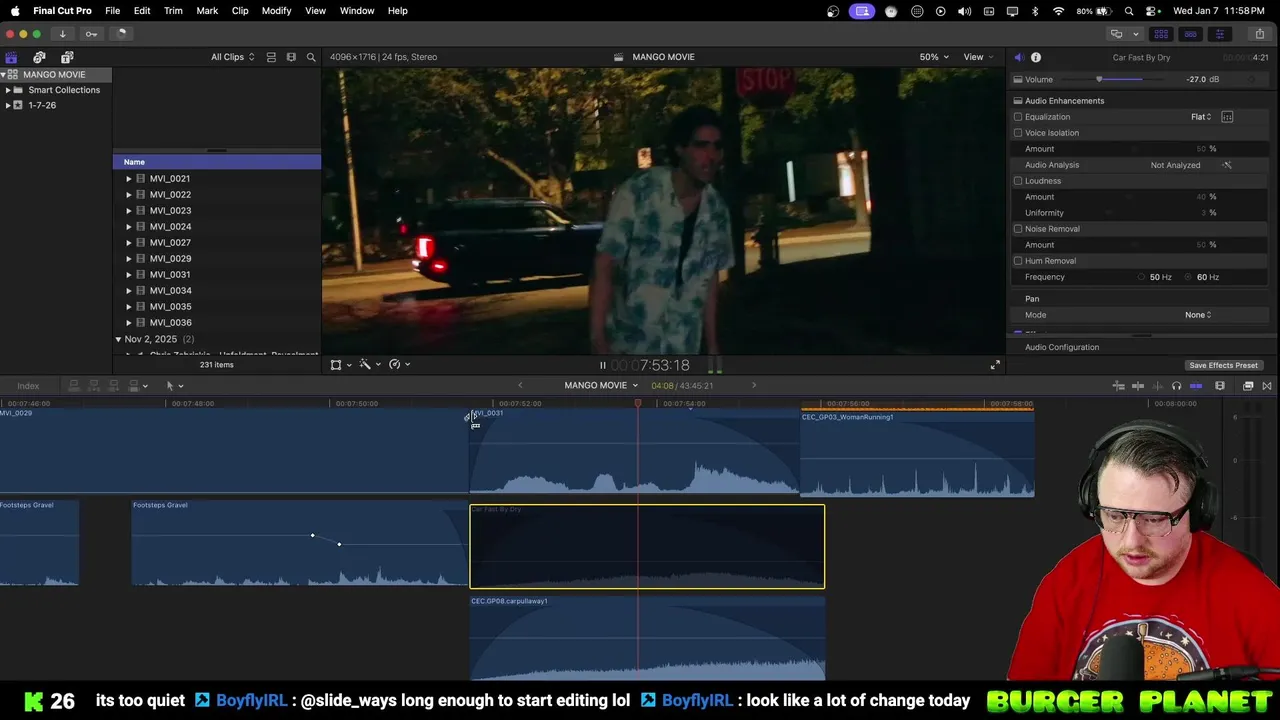Image resolution: width=1280 pixels, height=720 pixels.
Task: Show the Libraries sidebar clapper icon
Action: [11, 57]
